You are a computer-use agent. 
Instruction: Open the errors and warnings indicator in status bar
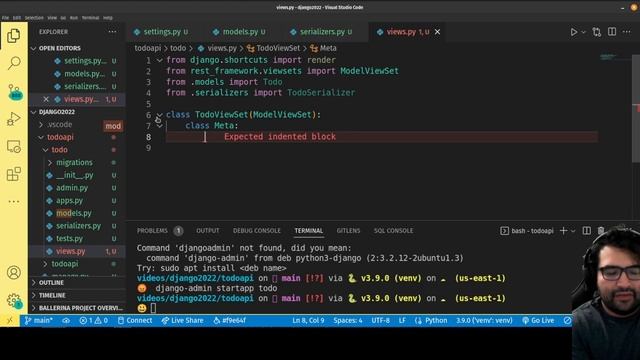(x=93, y=320)
